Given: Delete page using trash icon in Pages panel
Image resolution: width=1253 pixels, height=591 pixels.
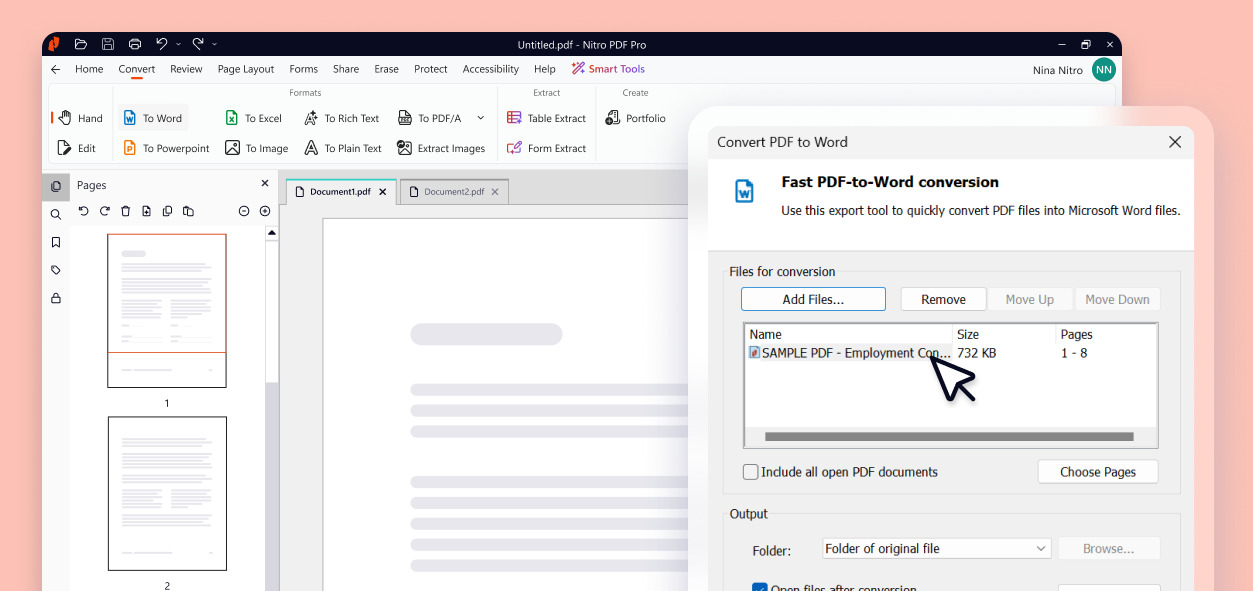Looking at the screenshot, I should 125,211.
